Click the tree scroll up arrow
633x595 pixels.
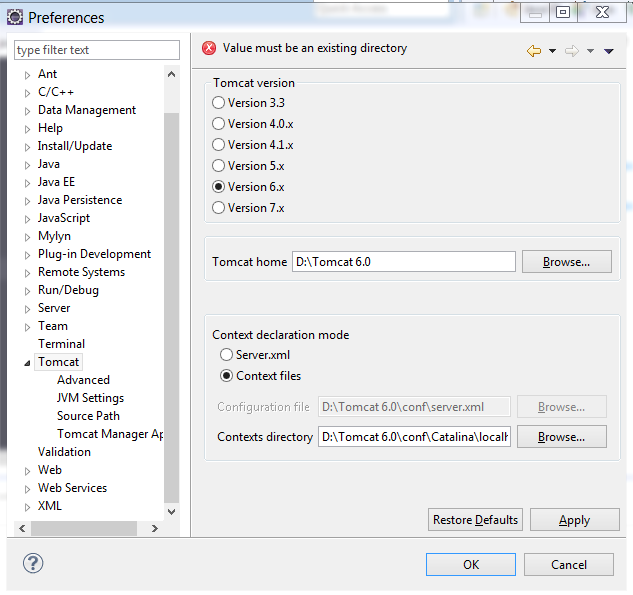171,74
